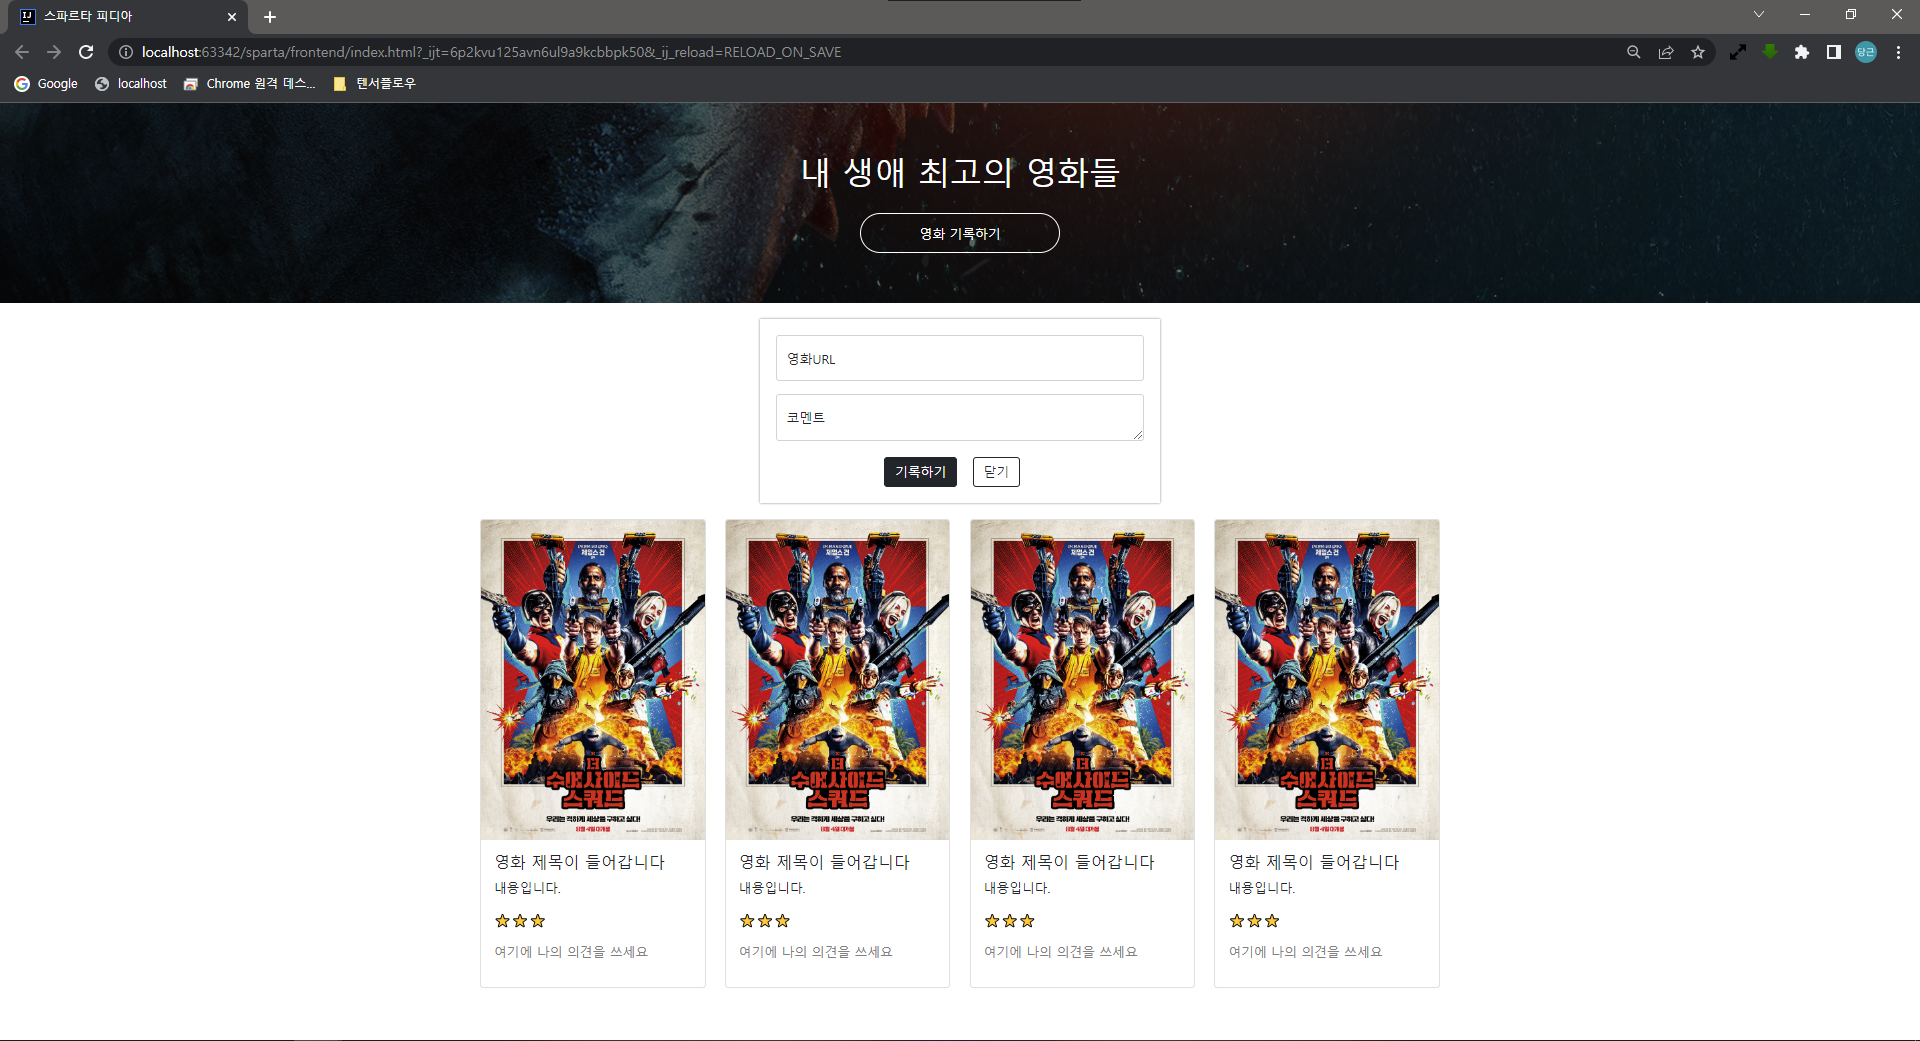Click the diagonal-arrows extension icon
This screenshot has width=1920, height=1041.
point(1738,52)
